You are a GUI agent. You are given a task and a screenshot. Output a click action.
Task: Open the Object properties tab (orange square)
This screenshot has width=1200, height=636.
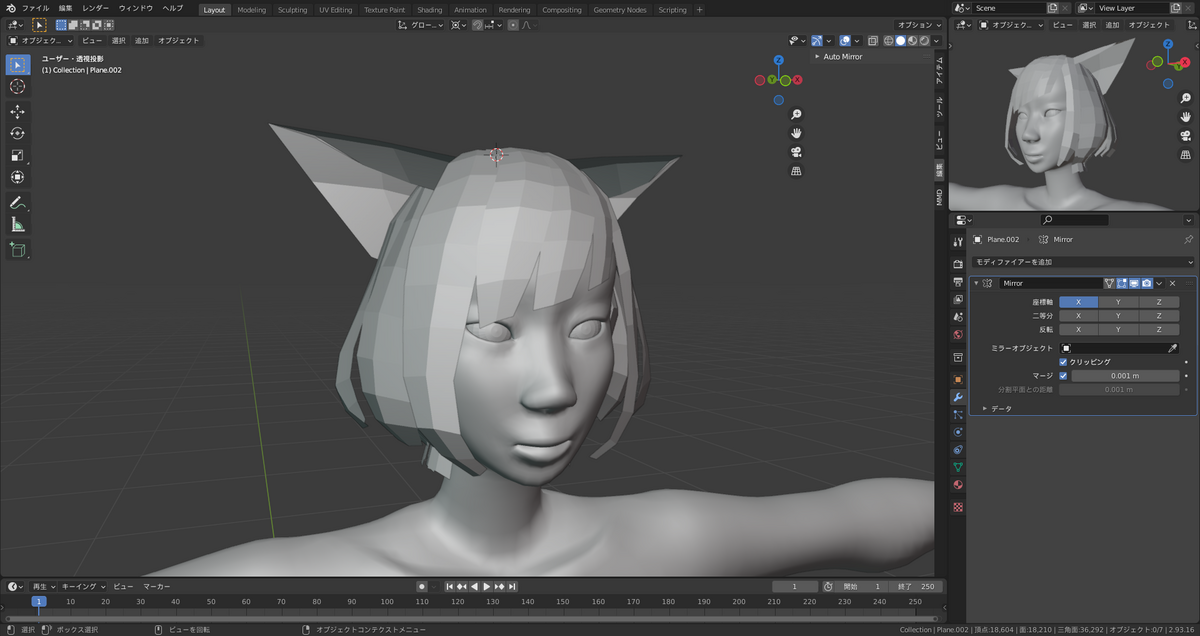958,380
